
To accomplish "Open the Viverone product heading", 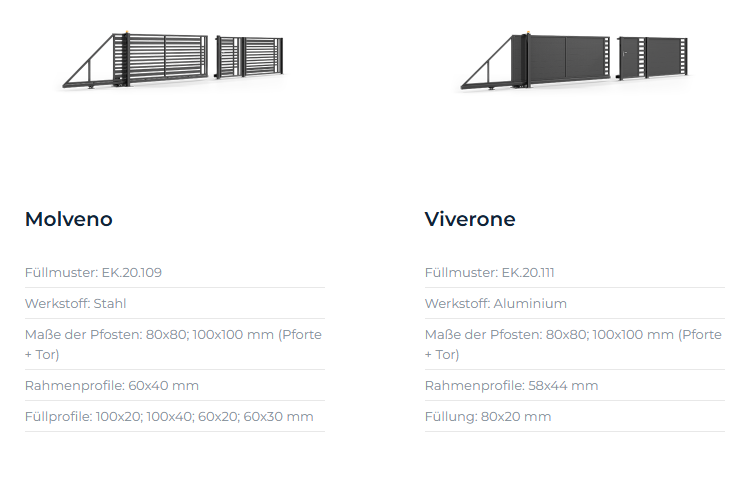I will [x=470, y=219].
